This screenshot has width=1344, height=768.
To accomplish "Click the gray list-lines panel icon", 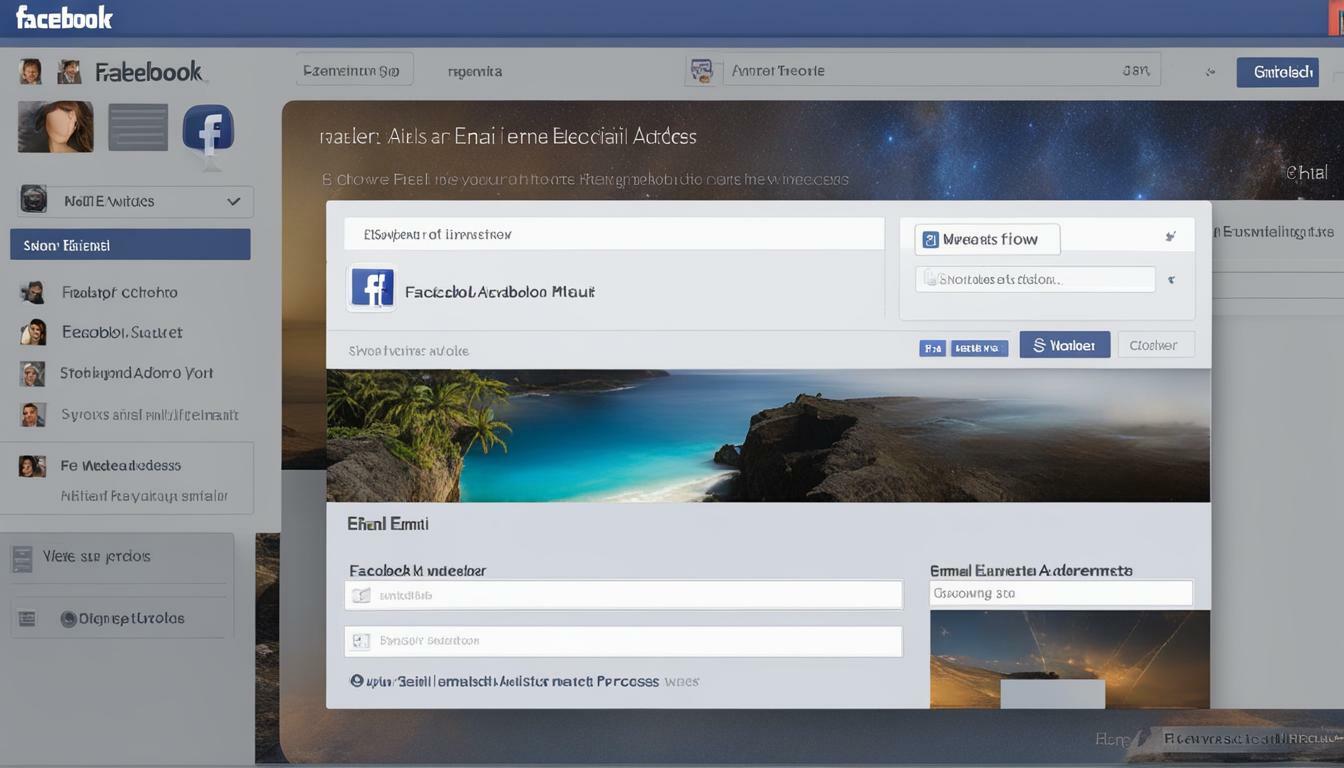I will click(138, 127).
